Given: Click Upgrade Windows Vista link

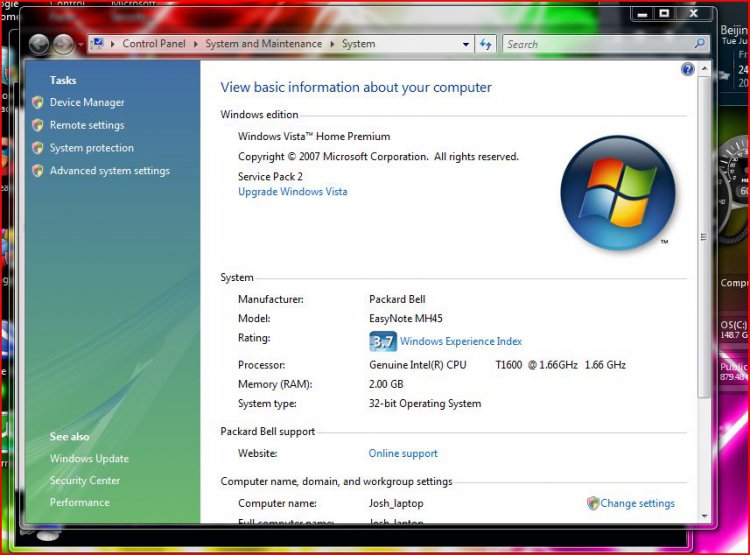Looking at the screenshot, I should (x=293, y=192).
